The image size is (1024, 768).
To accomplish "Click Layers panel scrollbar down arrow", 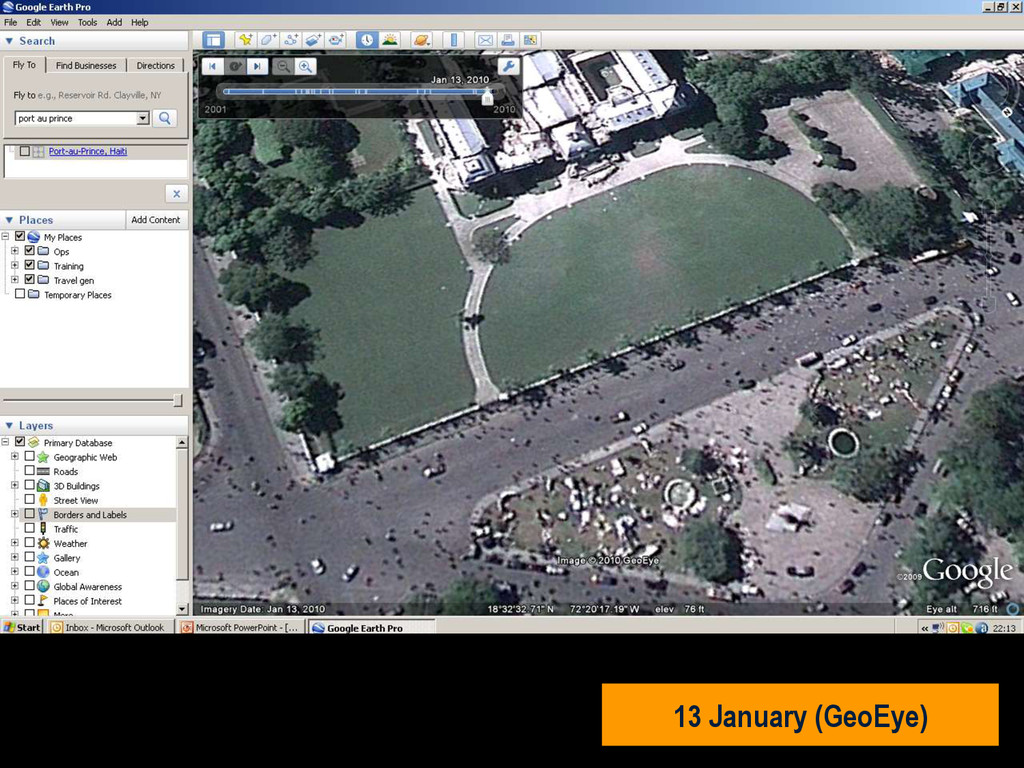I will click(182, 609).
